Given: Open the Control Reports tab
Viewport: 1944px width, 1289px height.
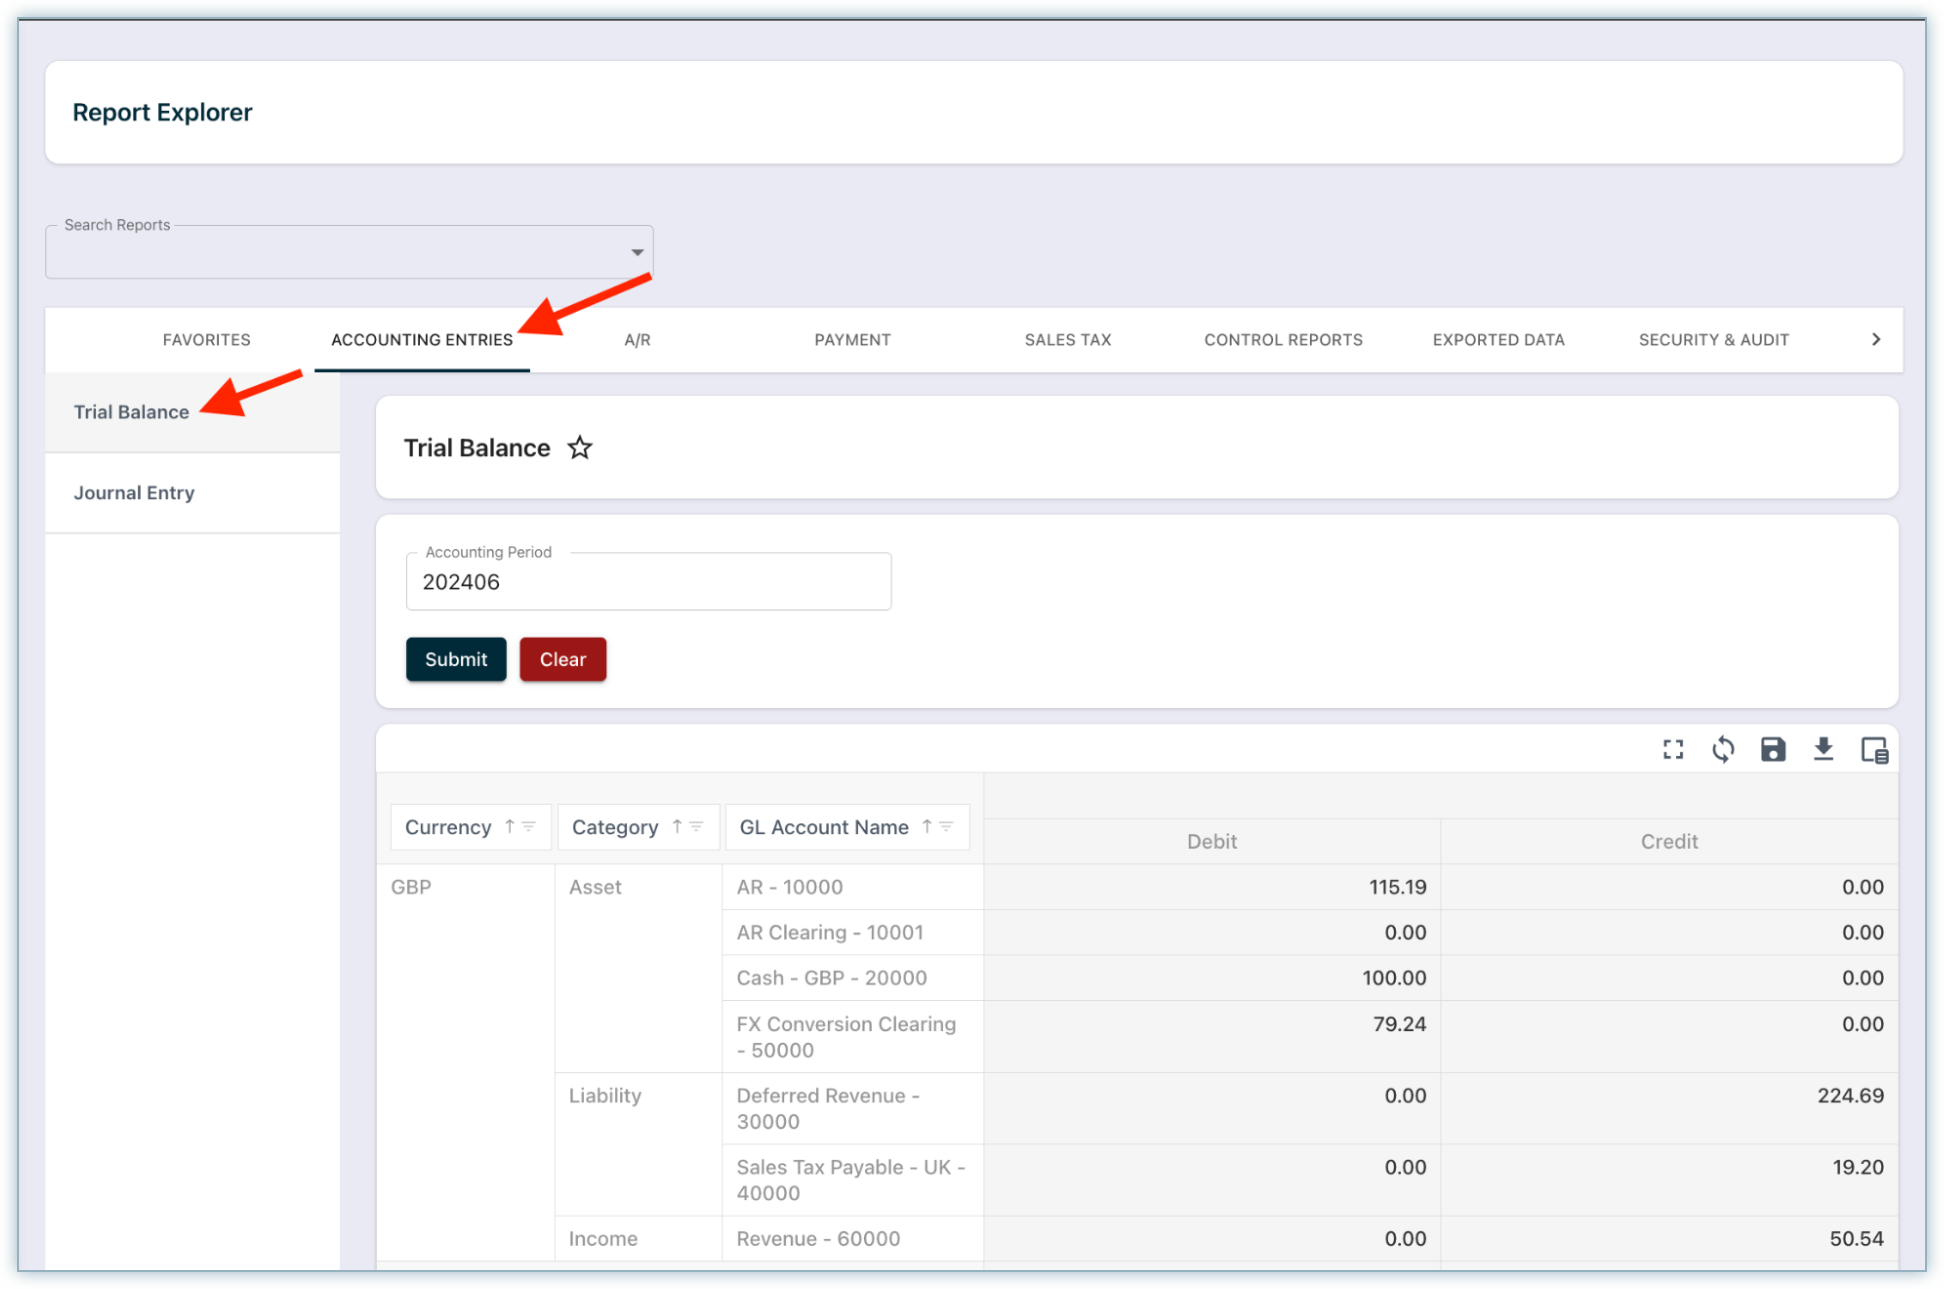Looking at the screenshot, I should [x=1283, y=340].
